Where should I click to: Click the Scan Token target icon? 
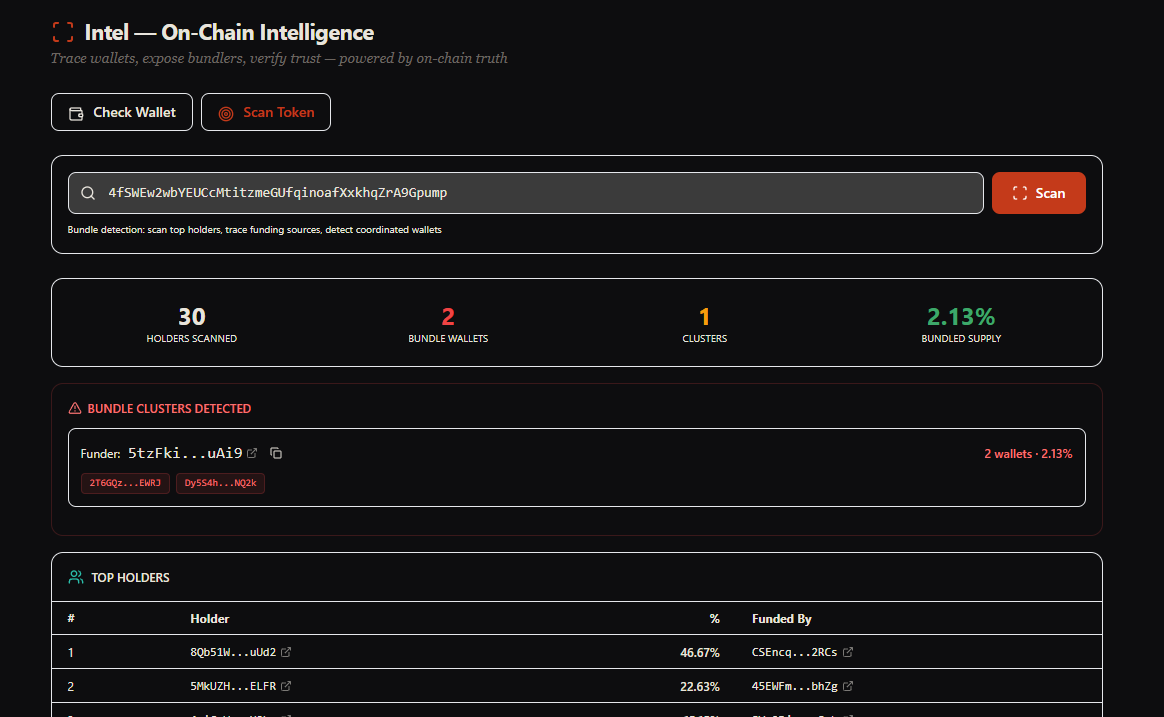pos(226,113)
